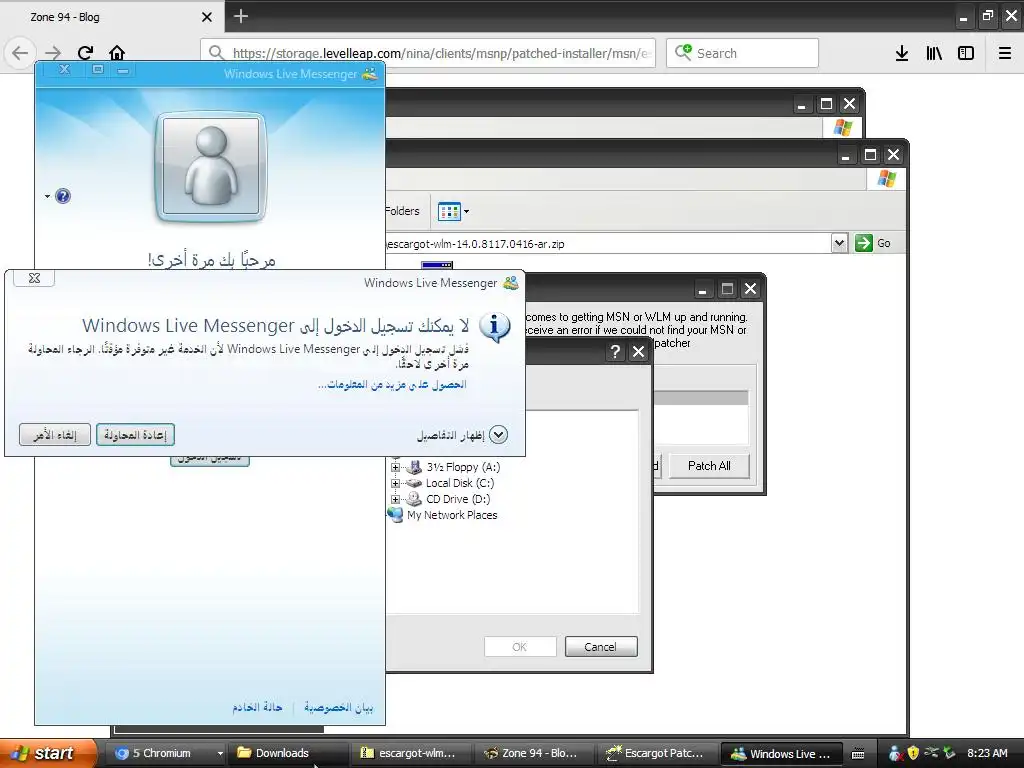
Task: Click the Messenger icon in system tray
Action: coord(895,754)
